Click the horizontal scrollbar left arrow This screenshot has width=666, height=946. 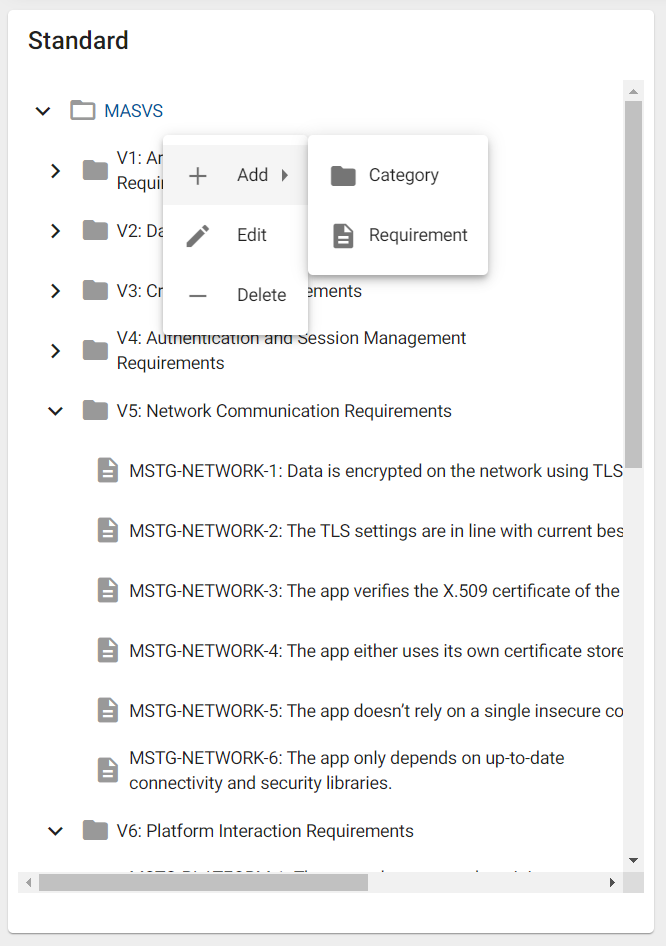click(28, 883)
